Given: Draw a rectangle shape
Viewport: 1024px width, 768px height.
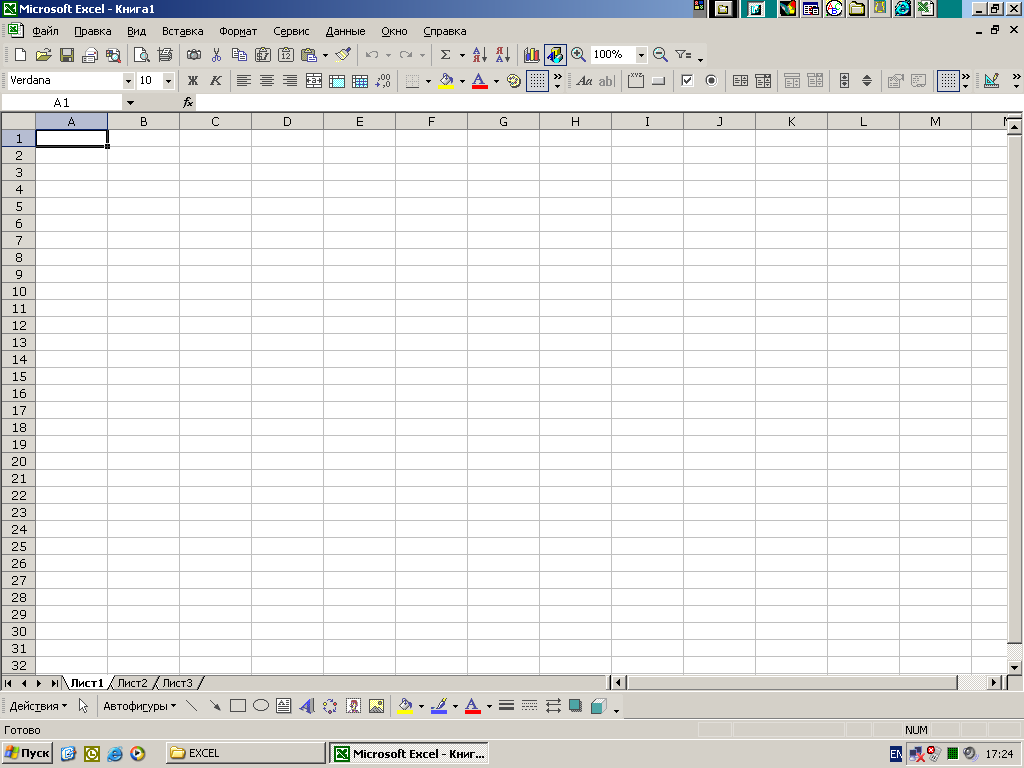Looking at the screenshot, I should point(238,706).
